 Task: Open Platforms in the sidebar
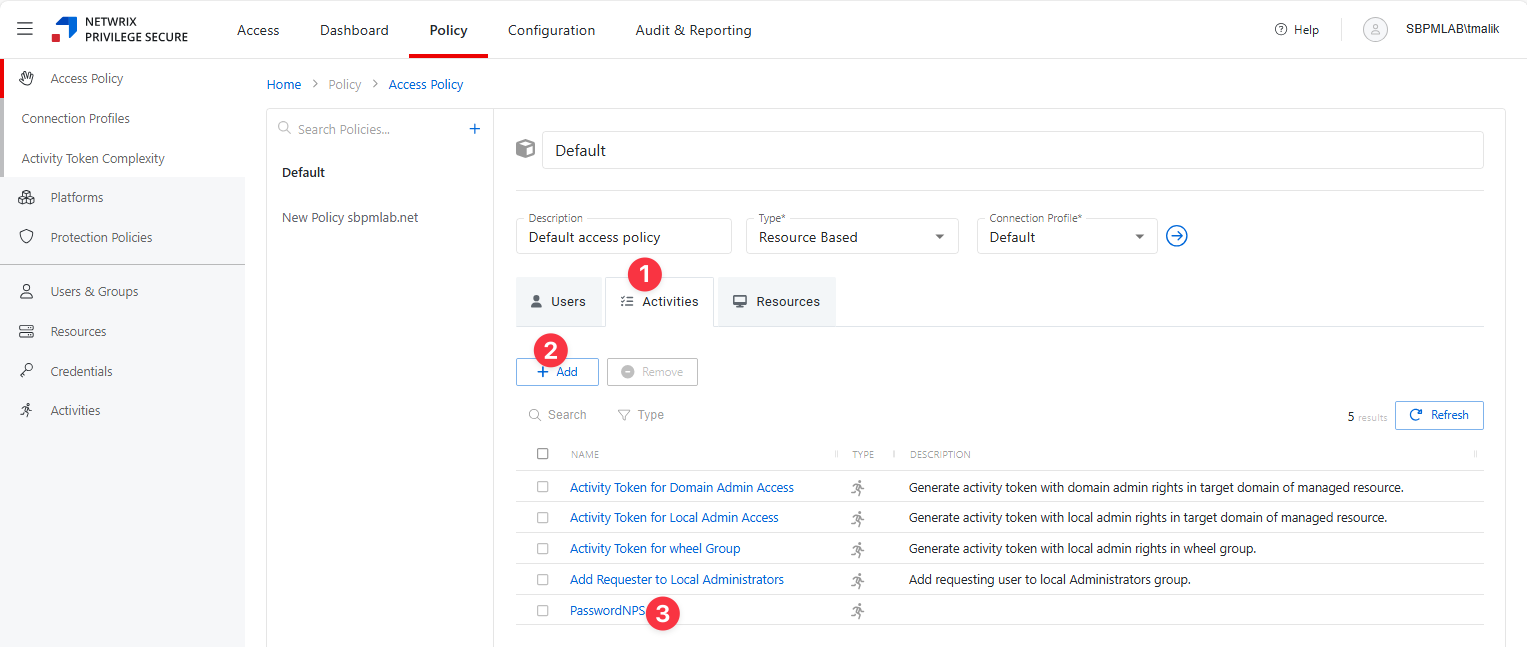(x=77, y=198)
